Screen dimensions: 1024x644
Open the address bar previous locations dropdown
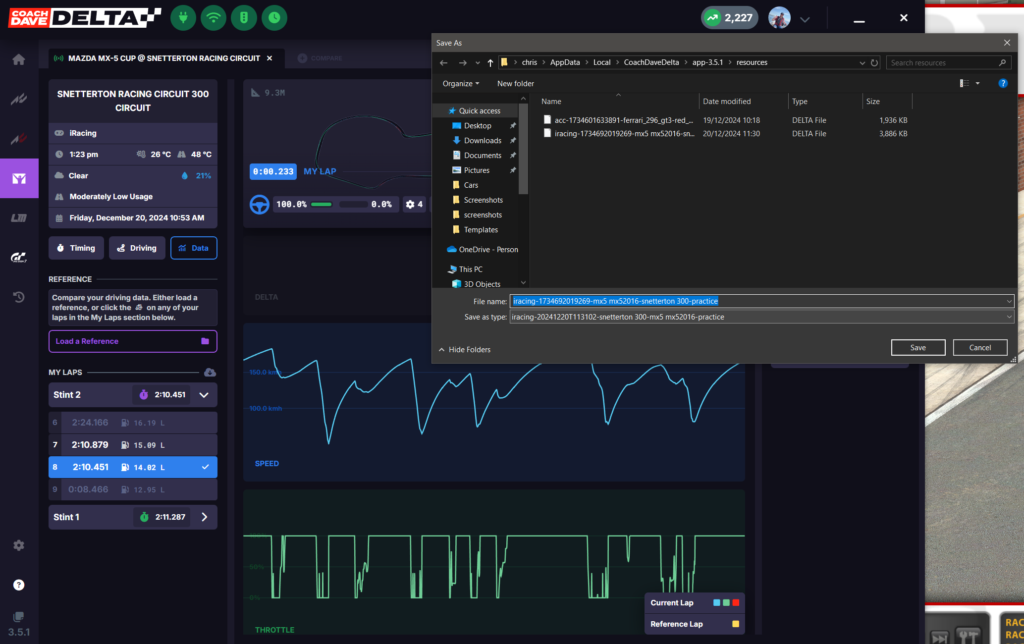coord(862,63)
